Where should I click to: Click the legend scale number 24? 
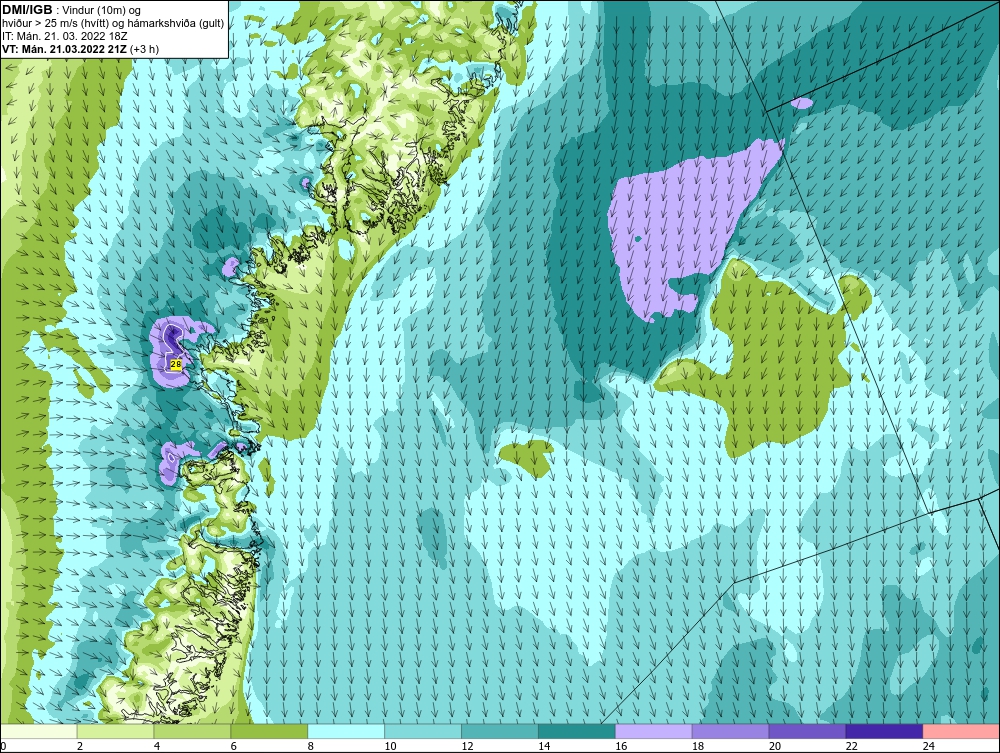(929, 746)
